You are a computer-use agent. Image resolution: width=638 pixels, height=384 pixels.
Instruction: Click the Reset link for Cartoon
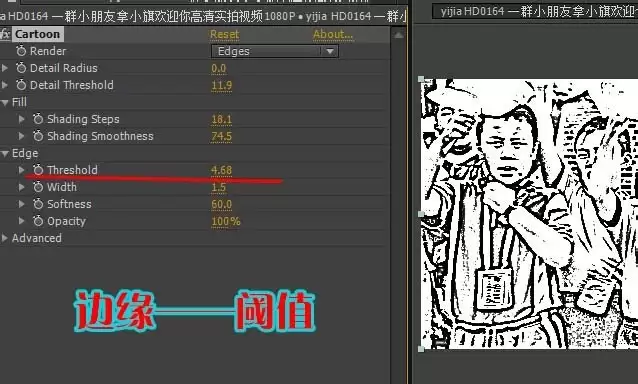tap(225, 35)
